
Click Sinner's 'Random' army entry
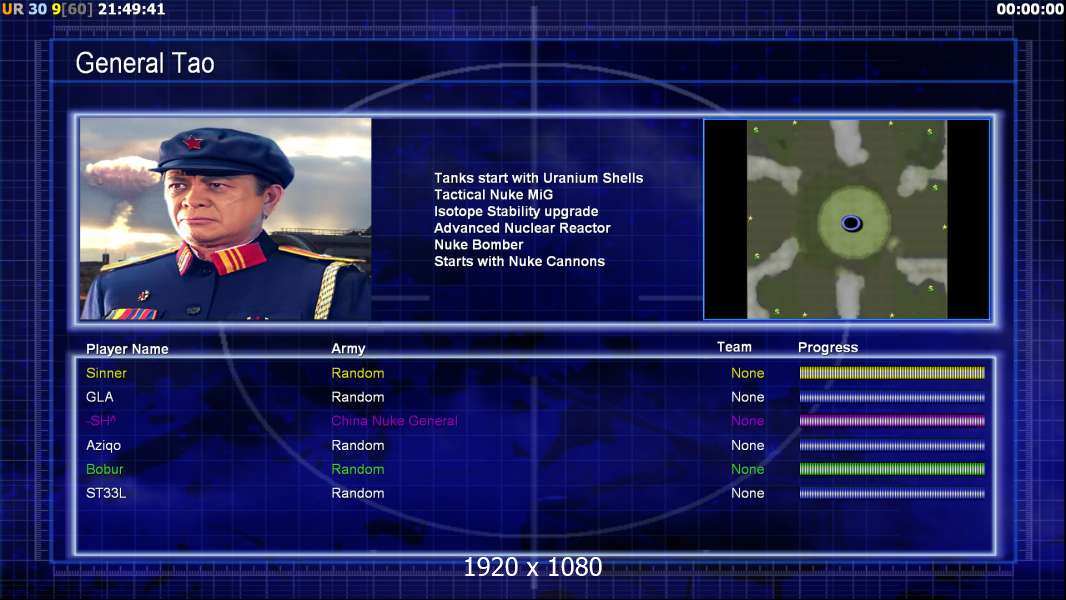pos(358,373)
